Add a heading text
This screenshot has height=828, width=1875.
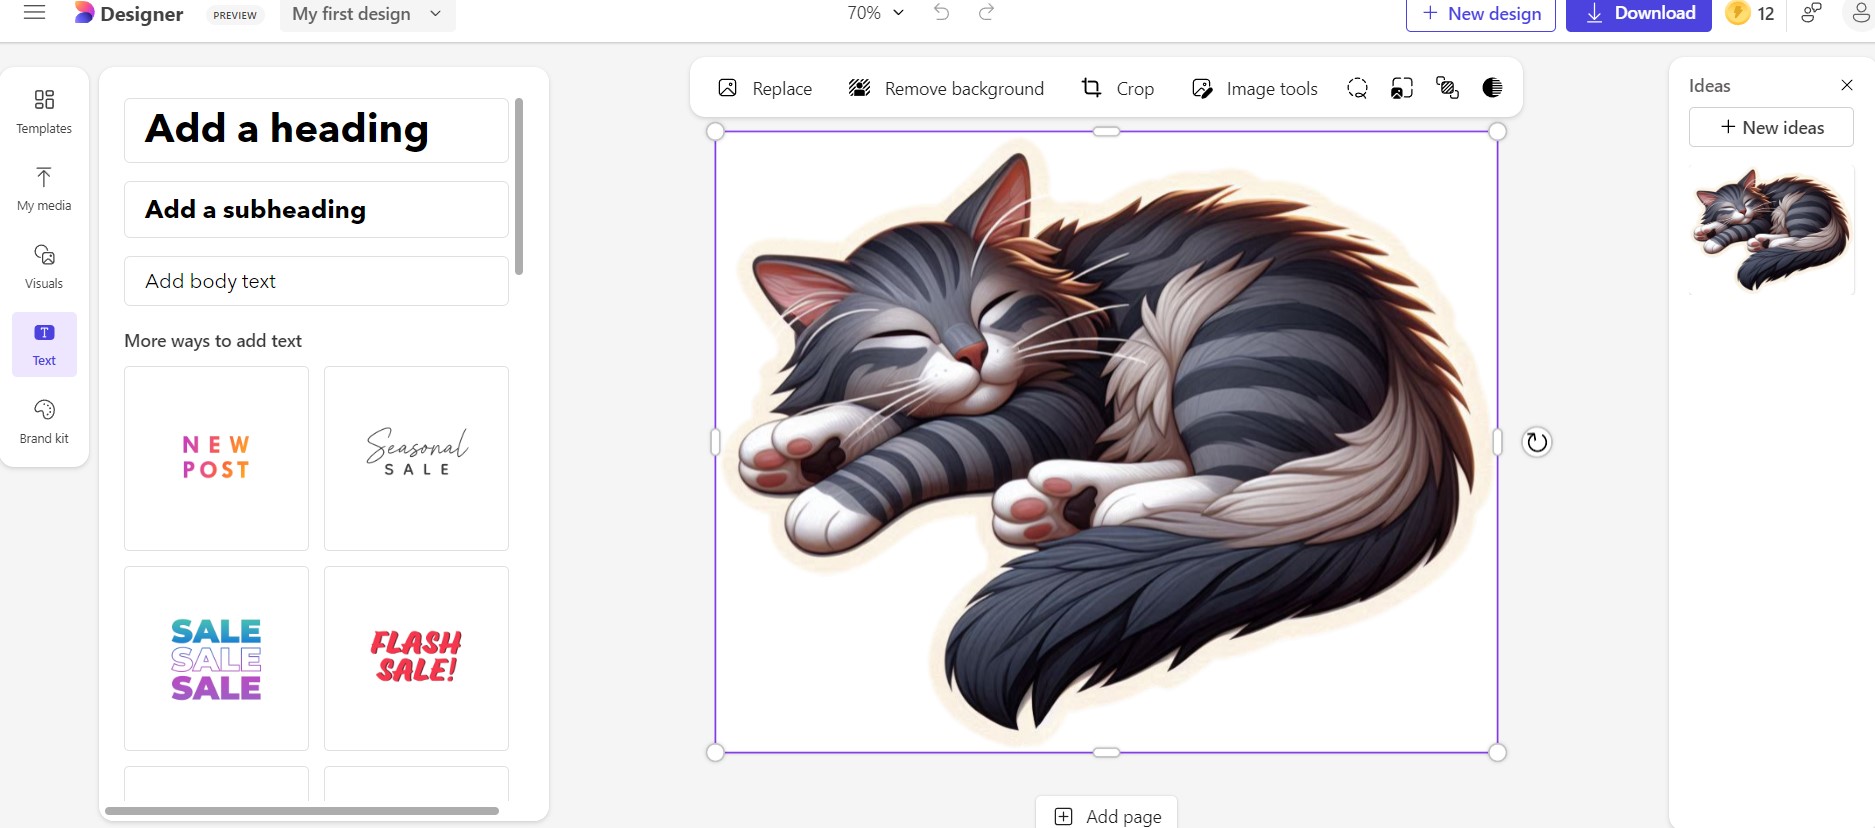pos(316,130)
